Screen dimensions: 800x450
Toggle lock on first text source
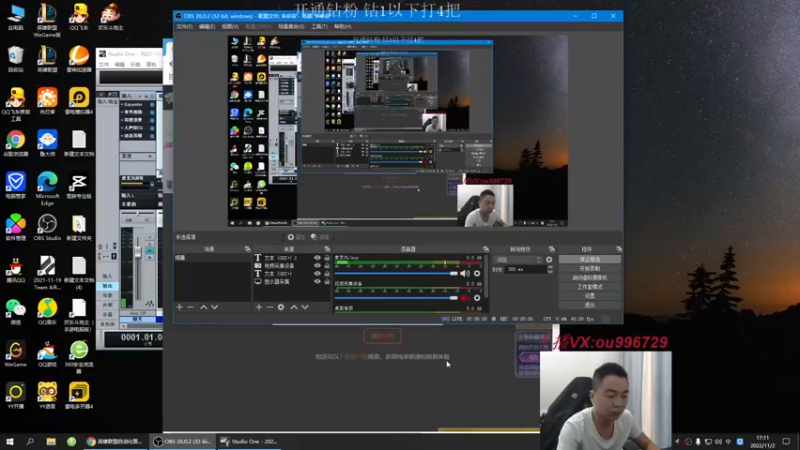[327, 258]
